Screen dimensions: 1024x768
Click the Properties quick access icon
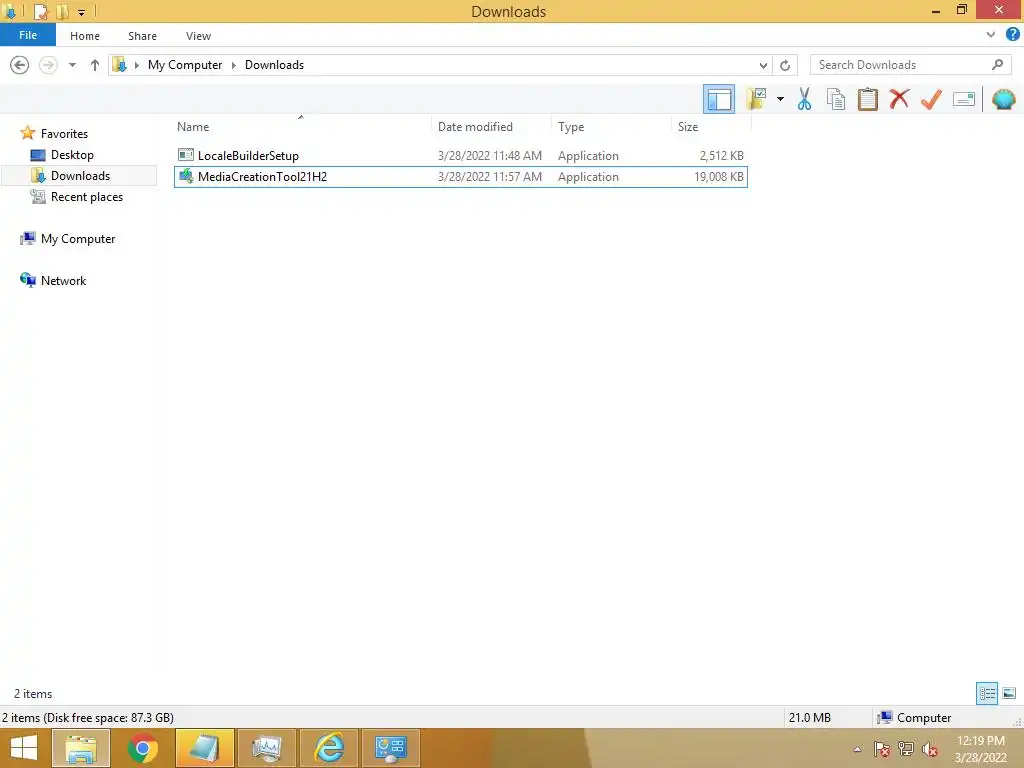[x=41, y=11]
